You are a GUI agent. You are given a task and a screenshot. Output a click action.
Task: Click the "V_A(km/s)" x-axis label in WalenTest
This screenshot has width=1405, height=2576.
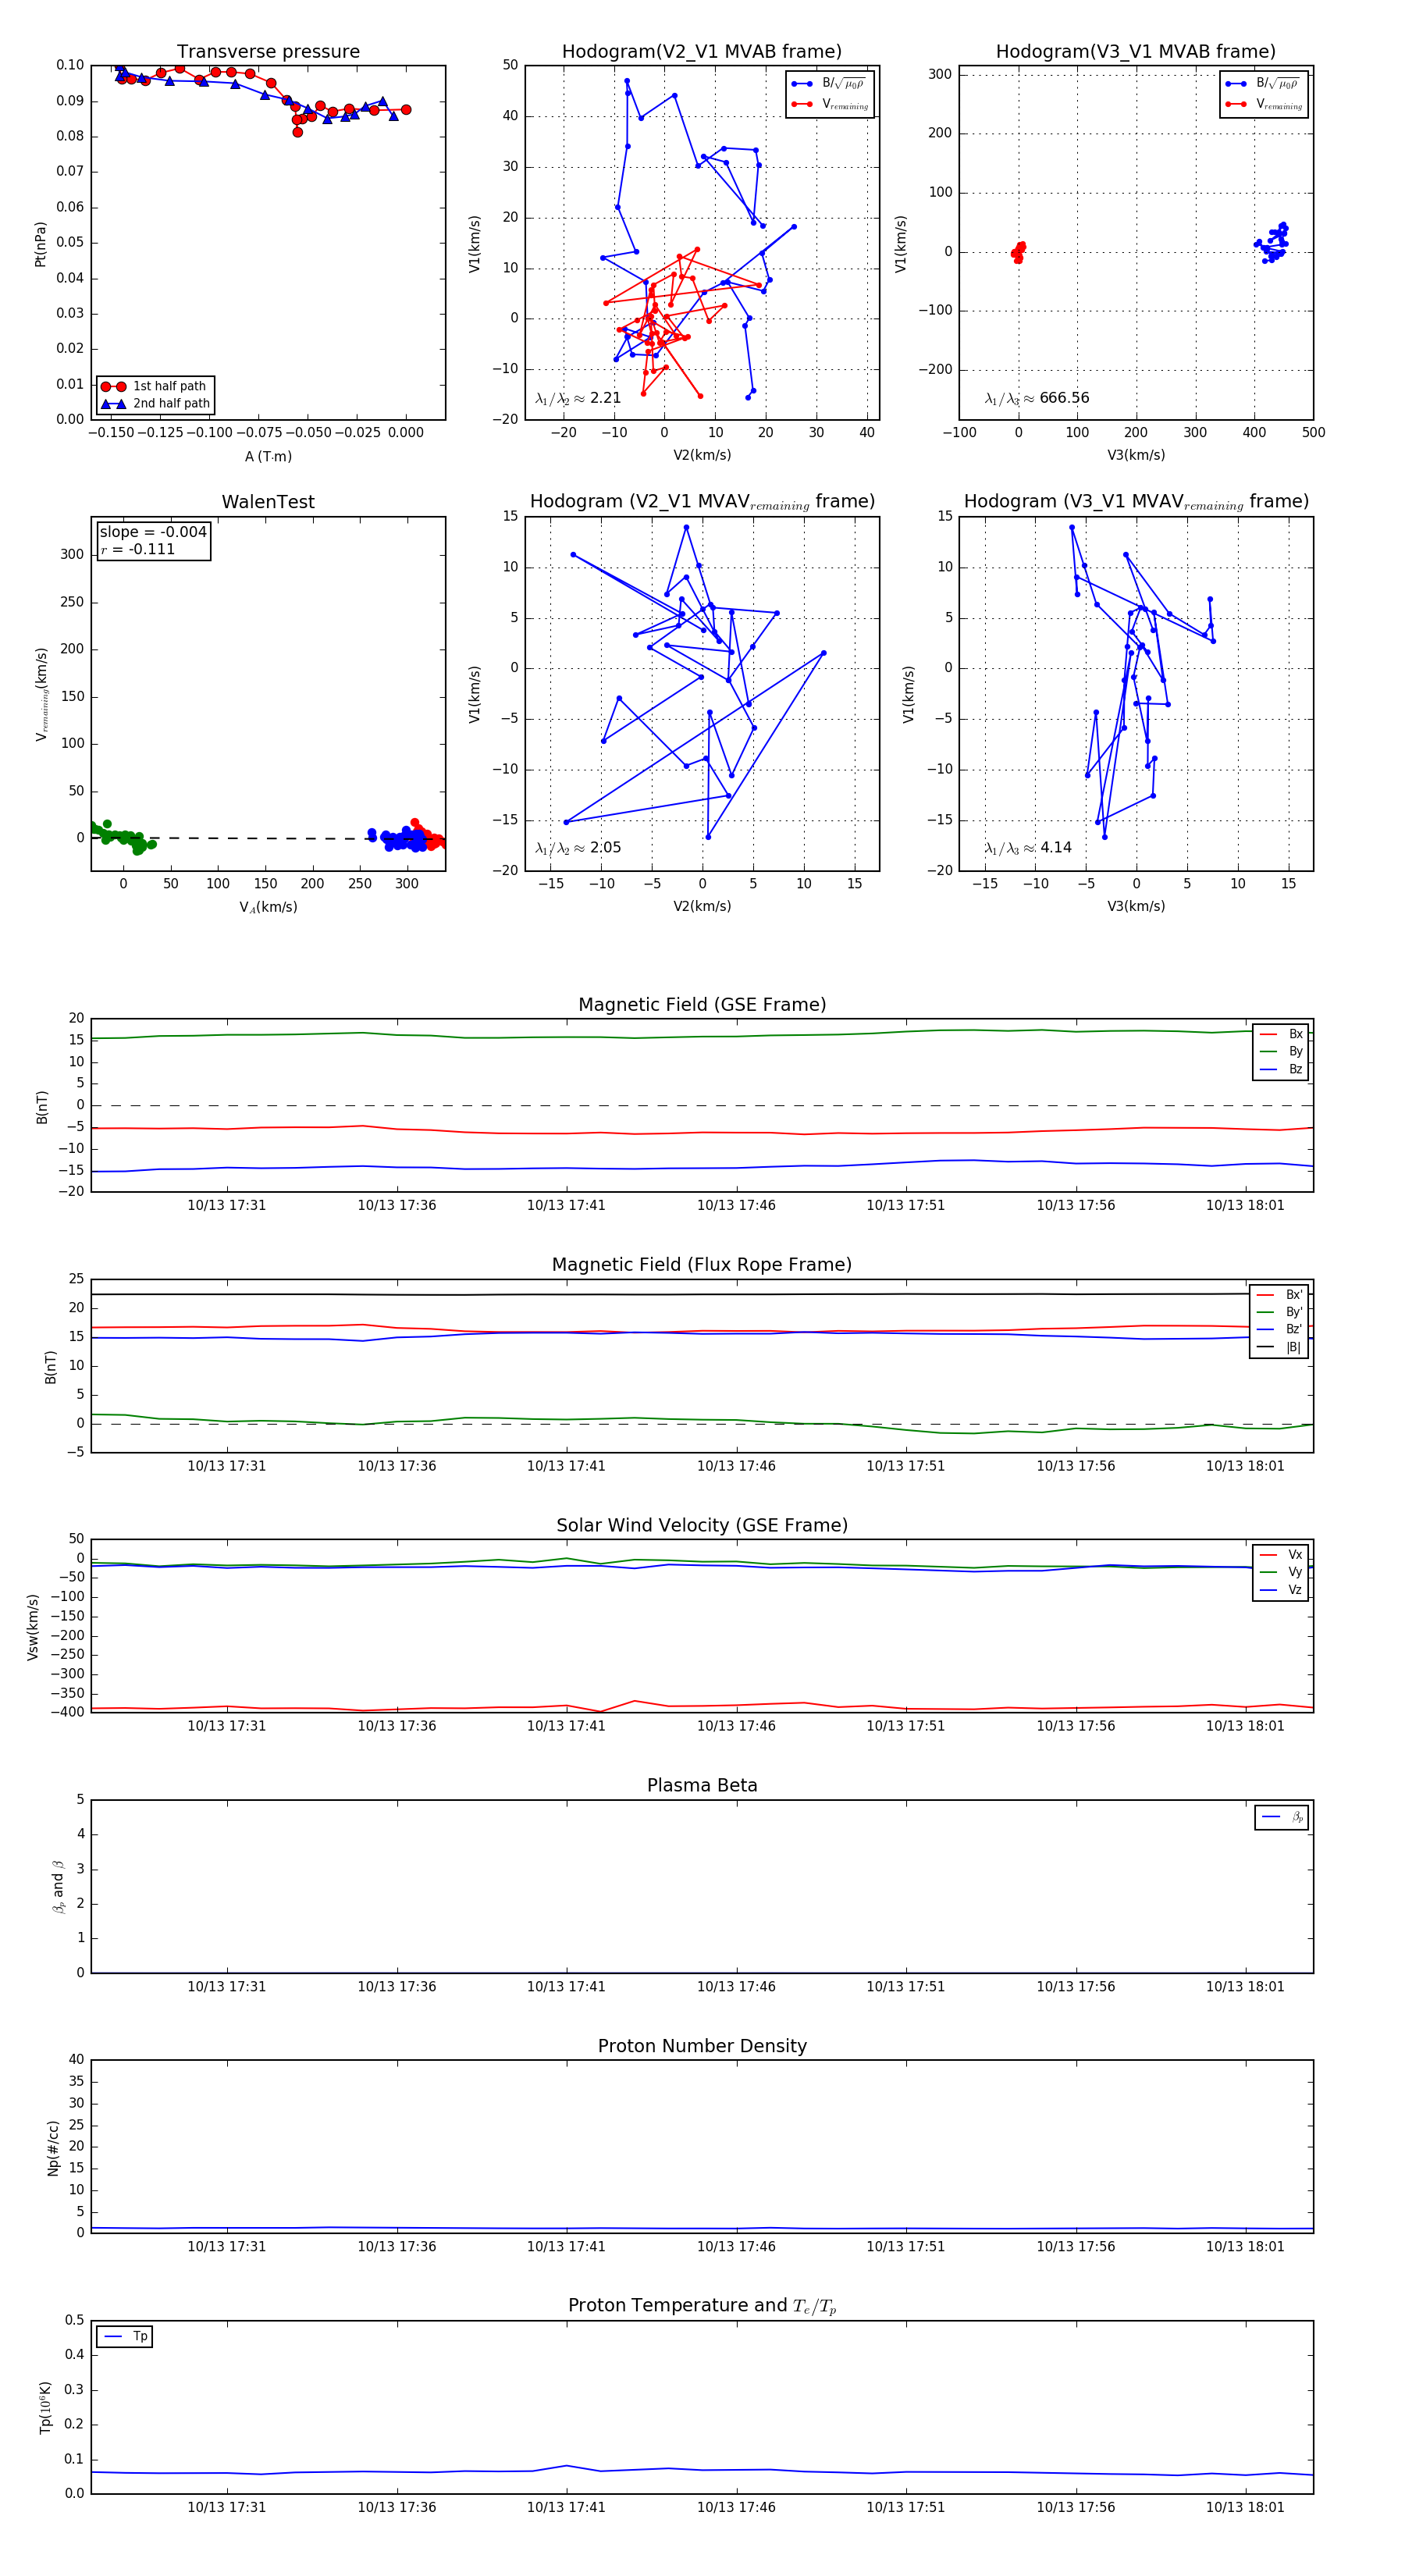coord(268,908)
